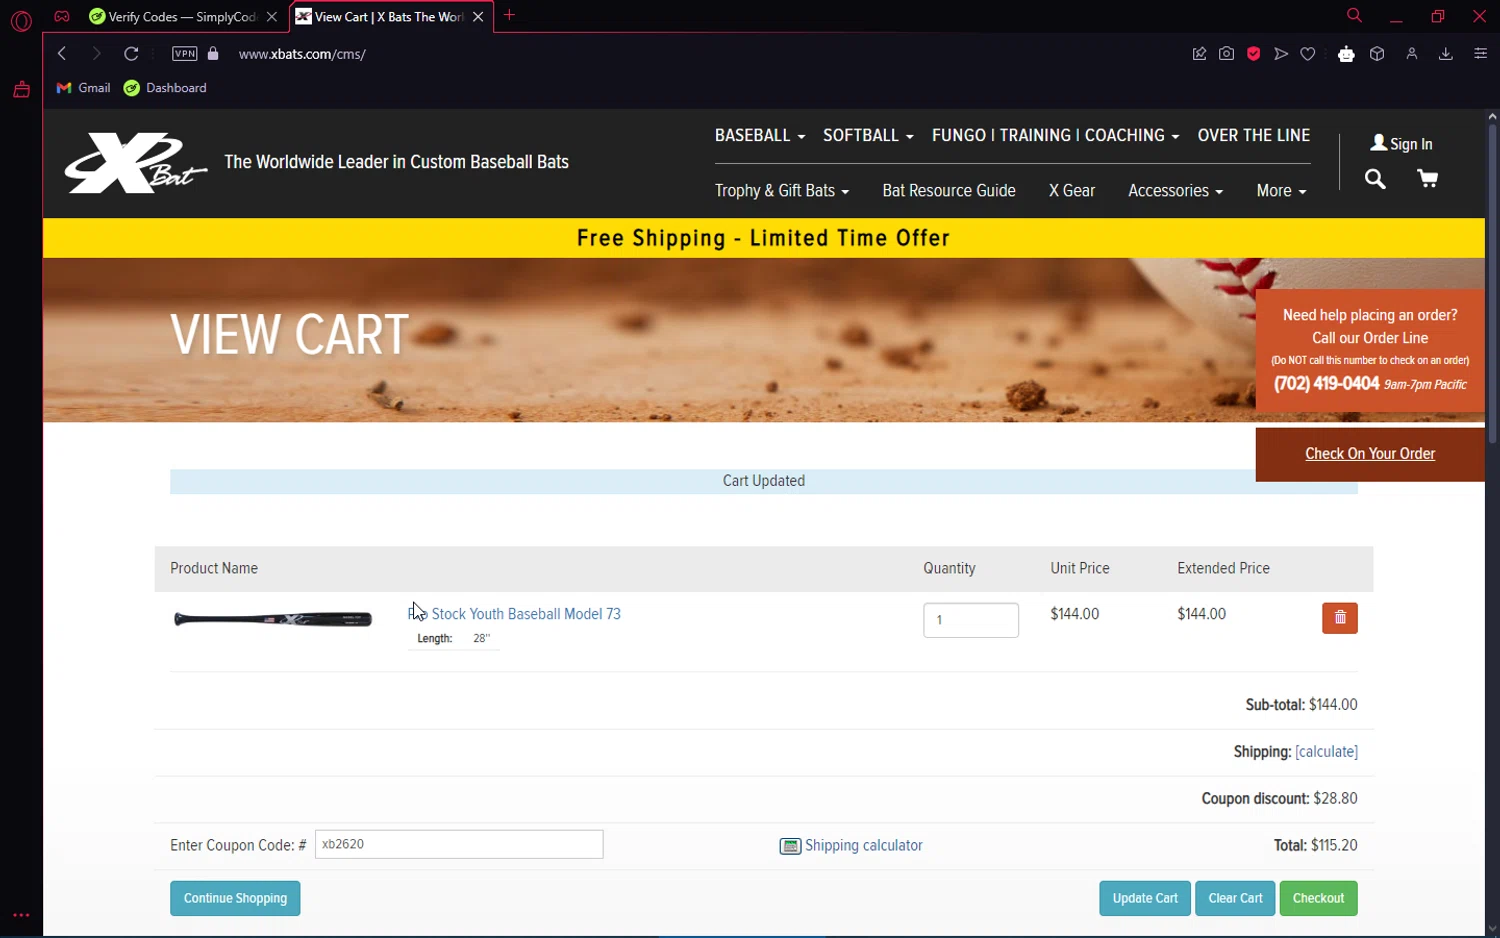Image resolution: width=1500 pixels, height=938 pixels.
Task: Open the Opera snapshot camera icon
Action: [1226, 54]
